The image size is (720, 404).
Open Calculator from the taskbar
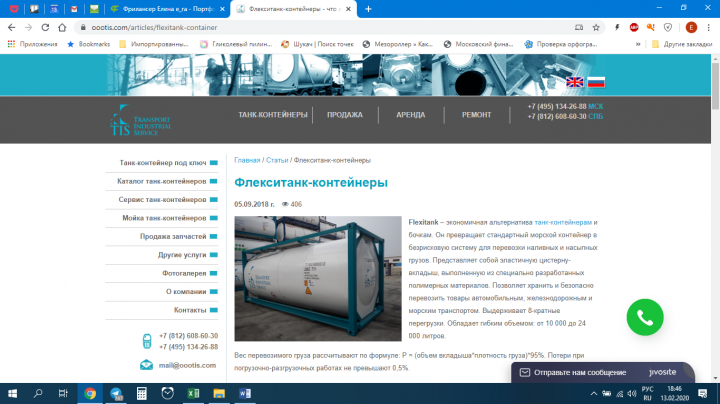141,393
